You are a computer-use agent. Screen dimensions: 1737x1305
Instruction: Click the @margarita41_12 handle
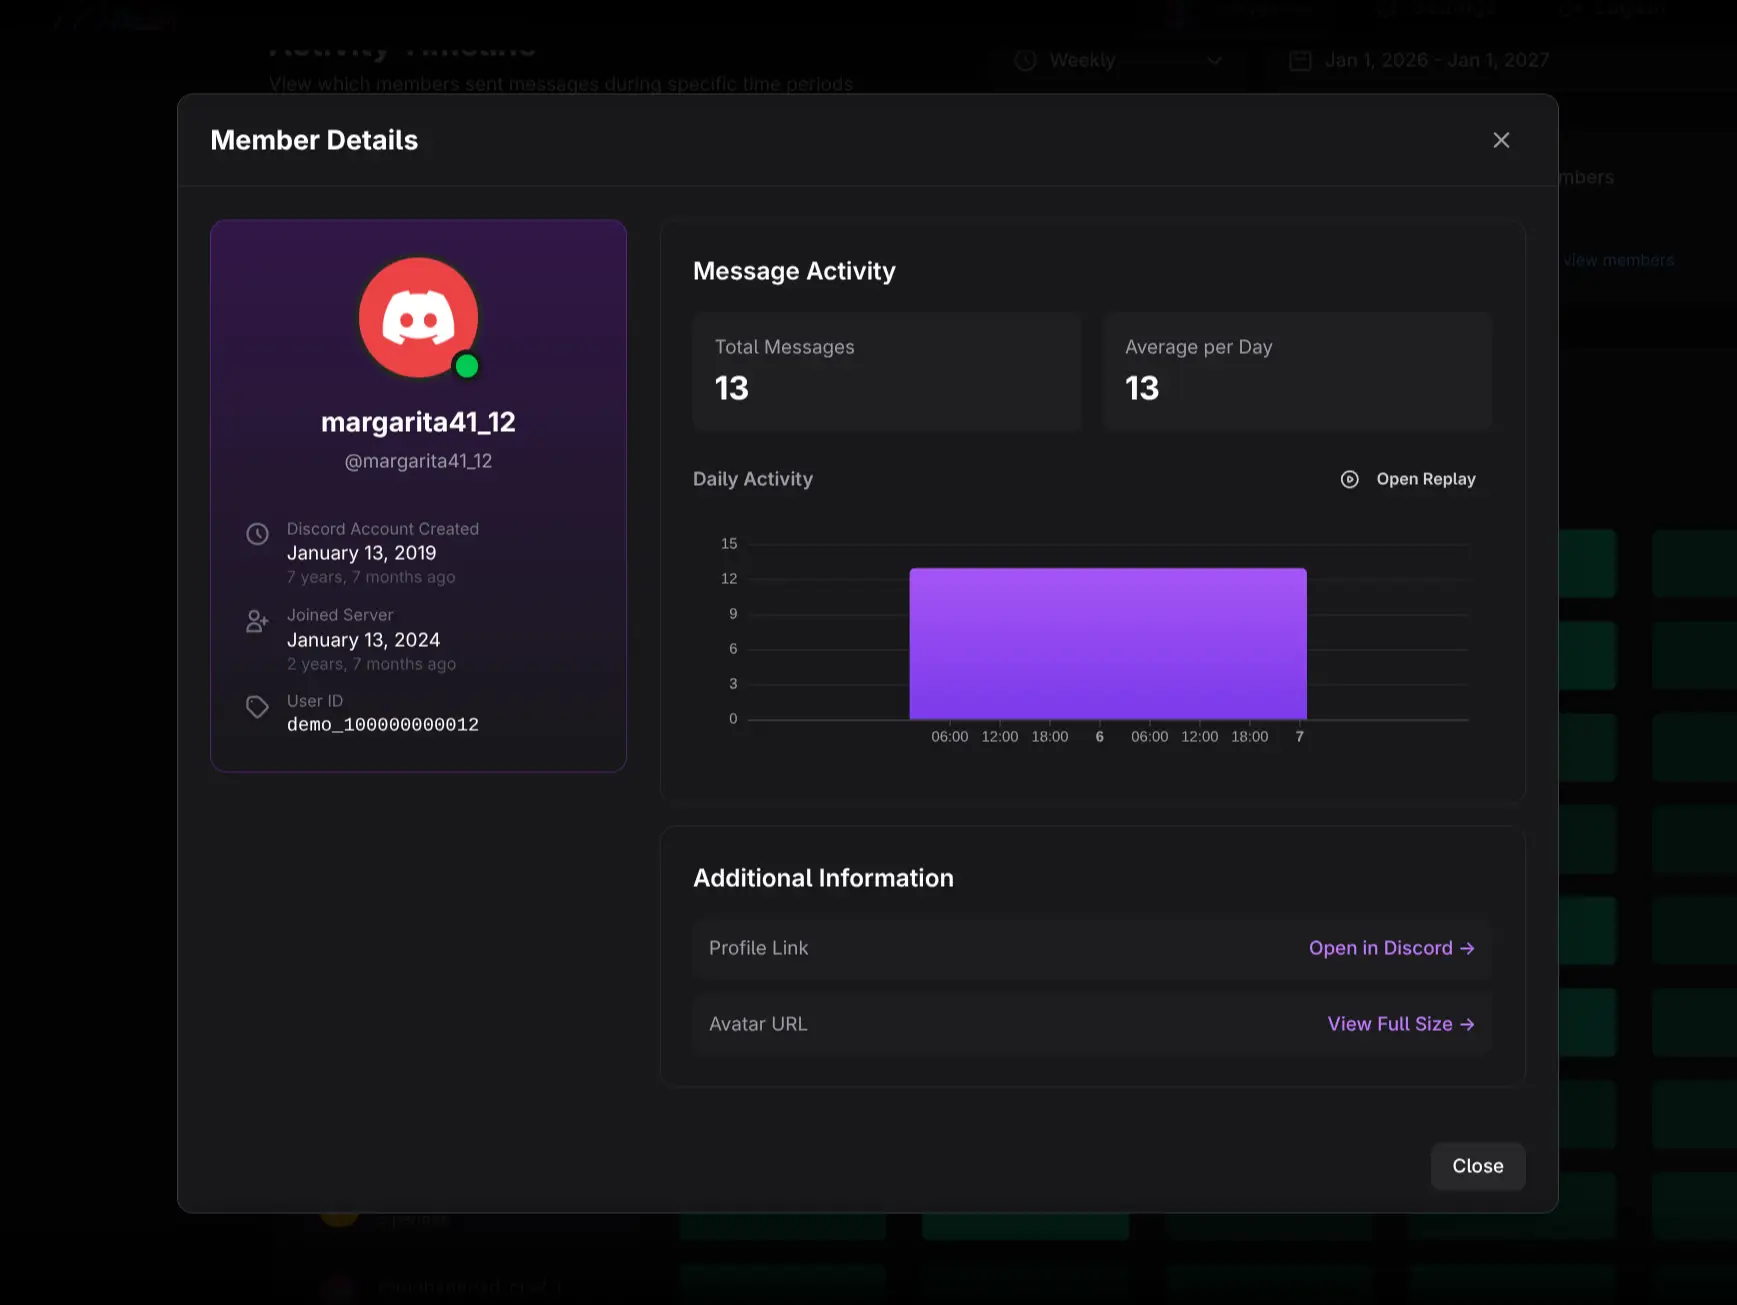[x=418, y=461]
